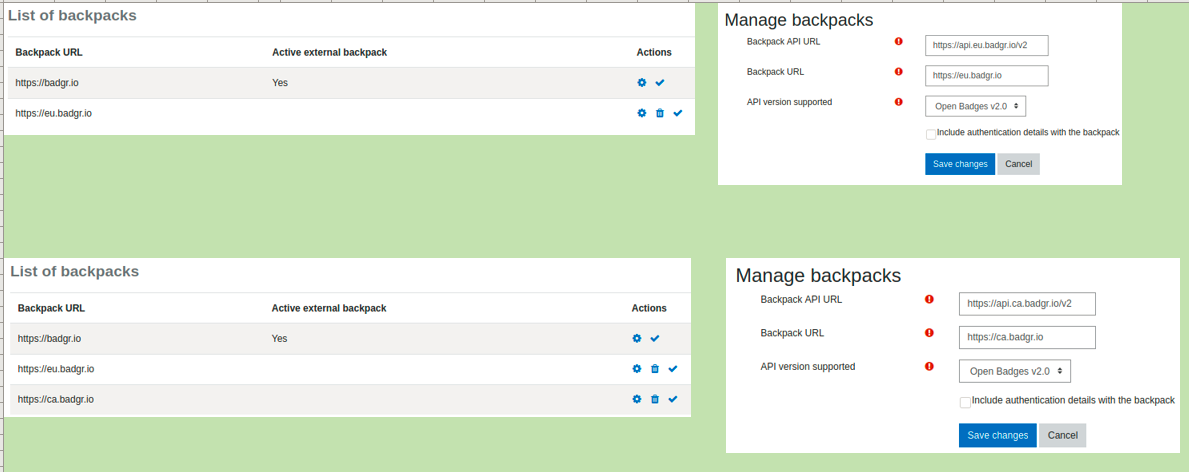The image size is (1189, 472).
Task: Focus the https://api.eu.badgr.io/v2 field
Action: pyautogui.click(x=987, y=46)
